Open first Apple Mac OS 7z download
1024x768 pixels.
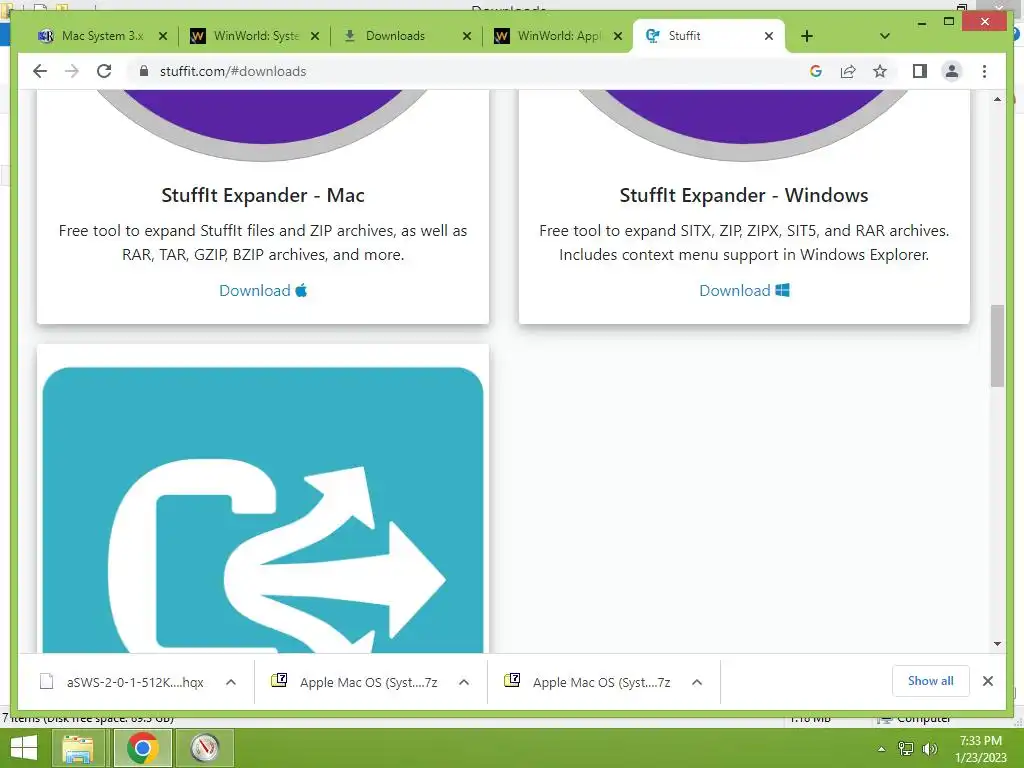[355, 682]
